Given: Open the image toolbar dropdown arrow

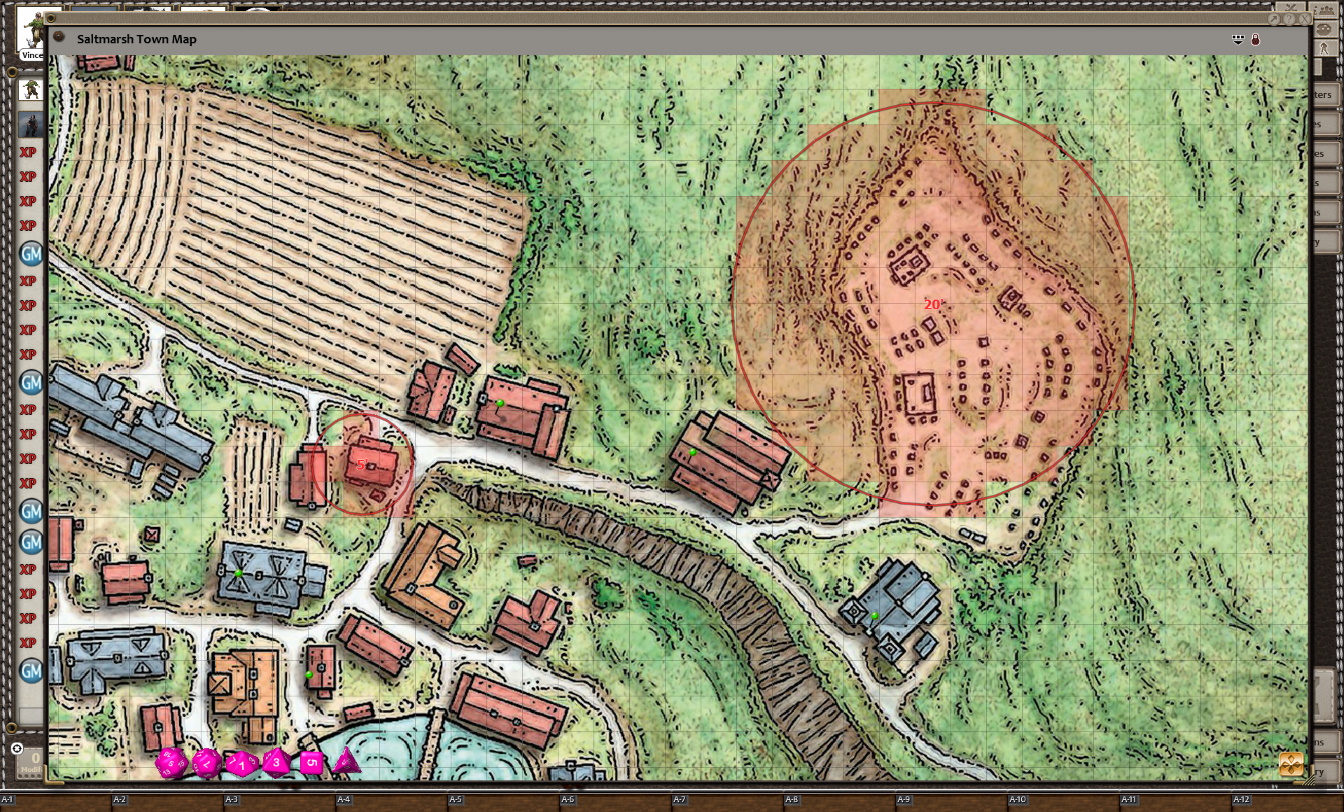Looking at the screenshot, I should (x=1239, y=39).
